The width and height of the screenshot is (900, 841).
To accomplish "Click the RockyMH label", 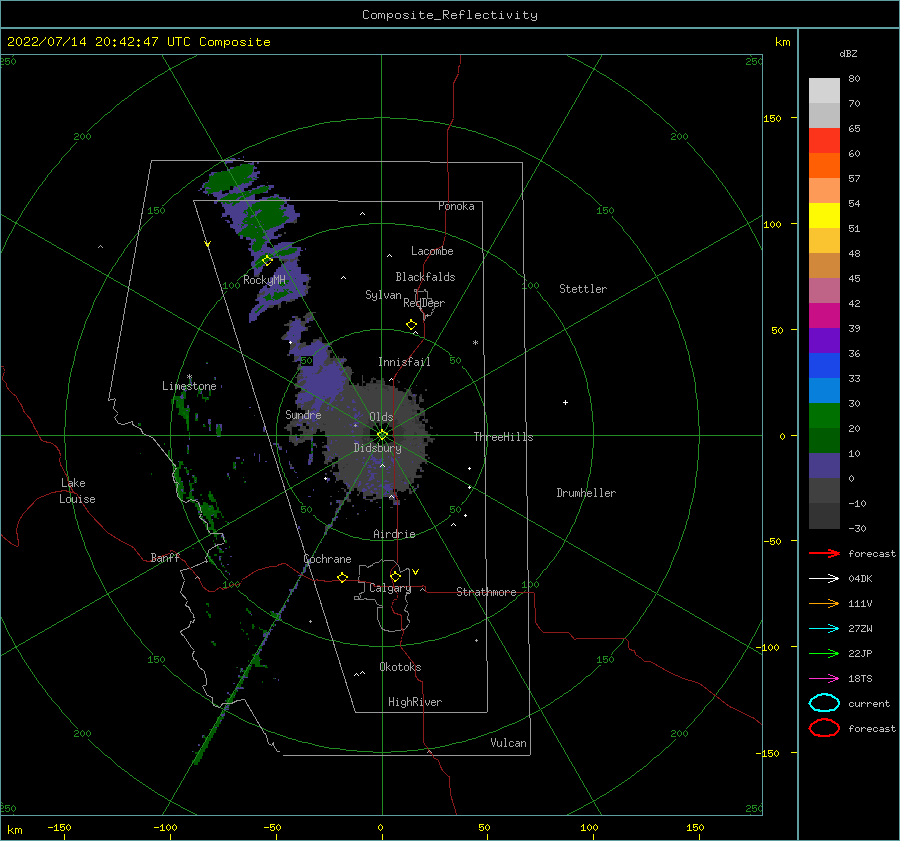I will click(264, 280).
